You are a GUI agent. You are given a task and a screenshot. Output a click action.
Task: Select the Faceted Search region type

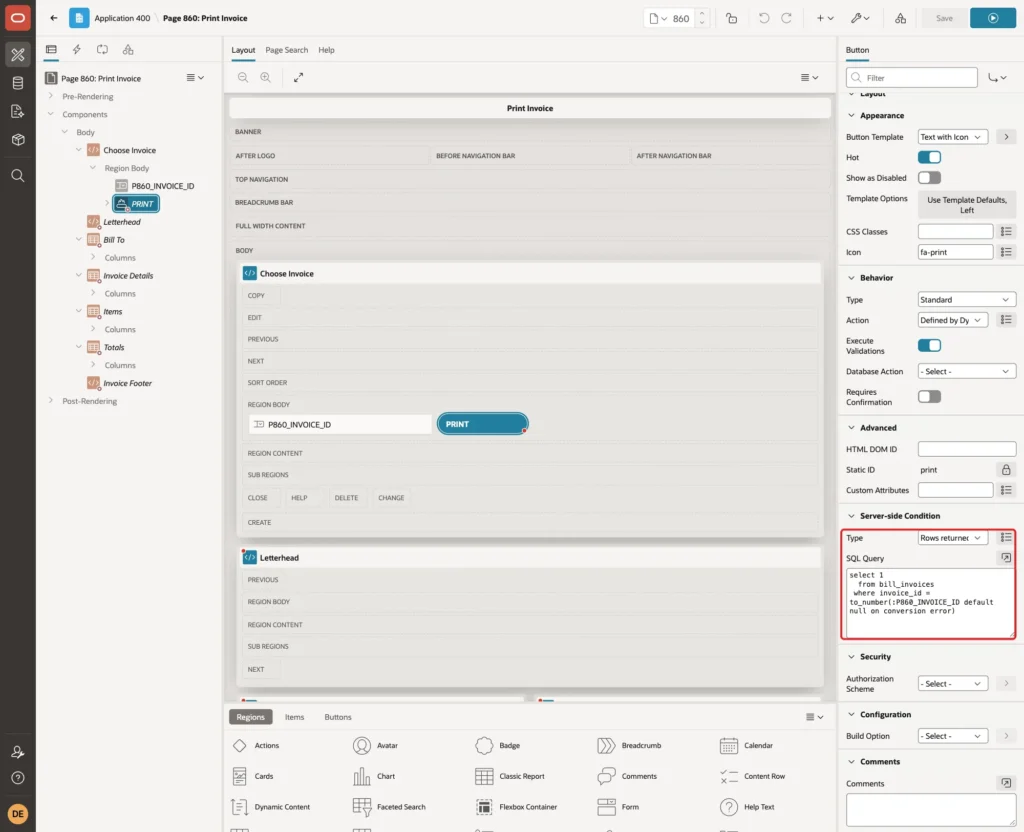click(389, 807)
